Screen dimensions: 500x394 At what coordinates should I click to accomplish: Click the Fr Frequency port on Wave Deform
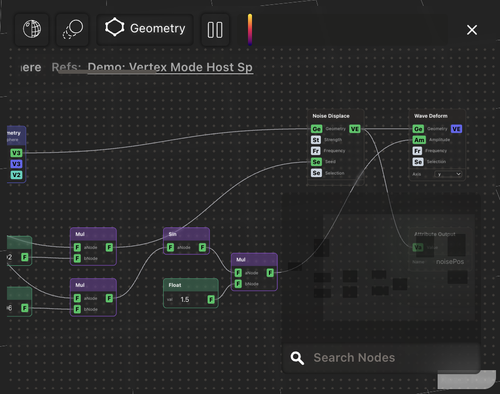(417, 151)
